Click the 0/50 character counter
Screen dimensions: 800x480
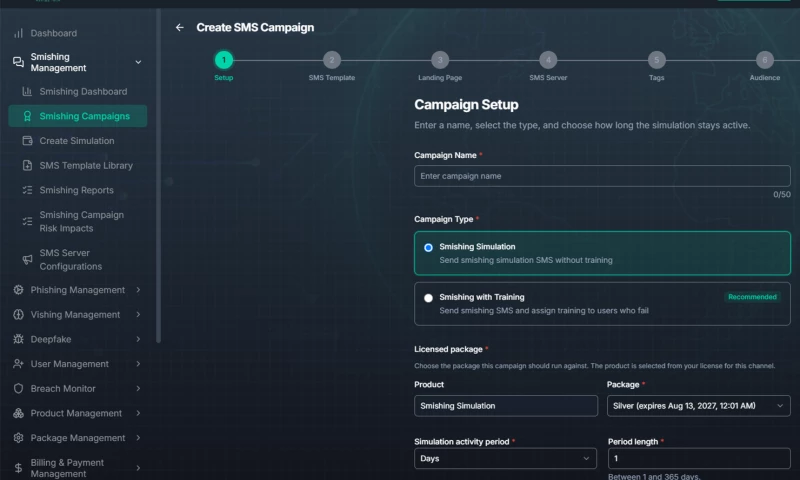[x=782, y=194]
